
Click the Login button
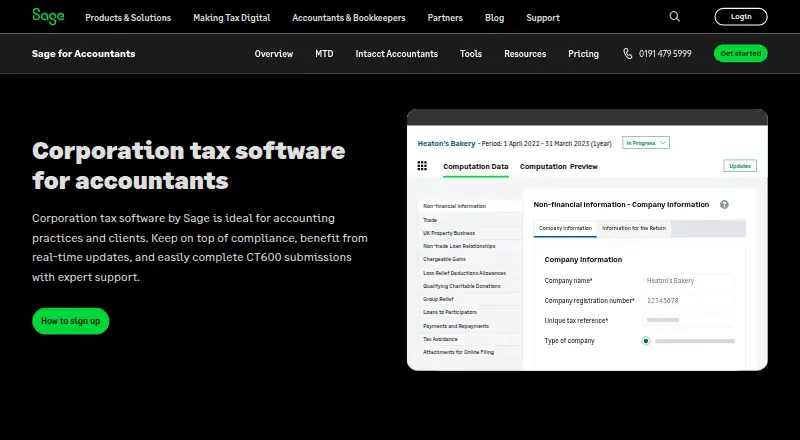coord(741,17)
